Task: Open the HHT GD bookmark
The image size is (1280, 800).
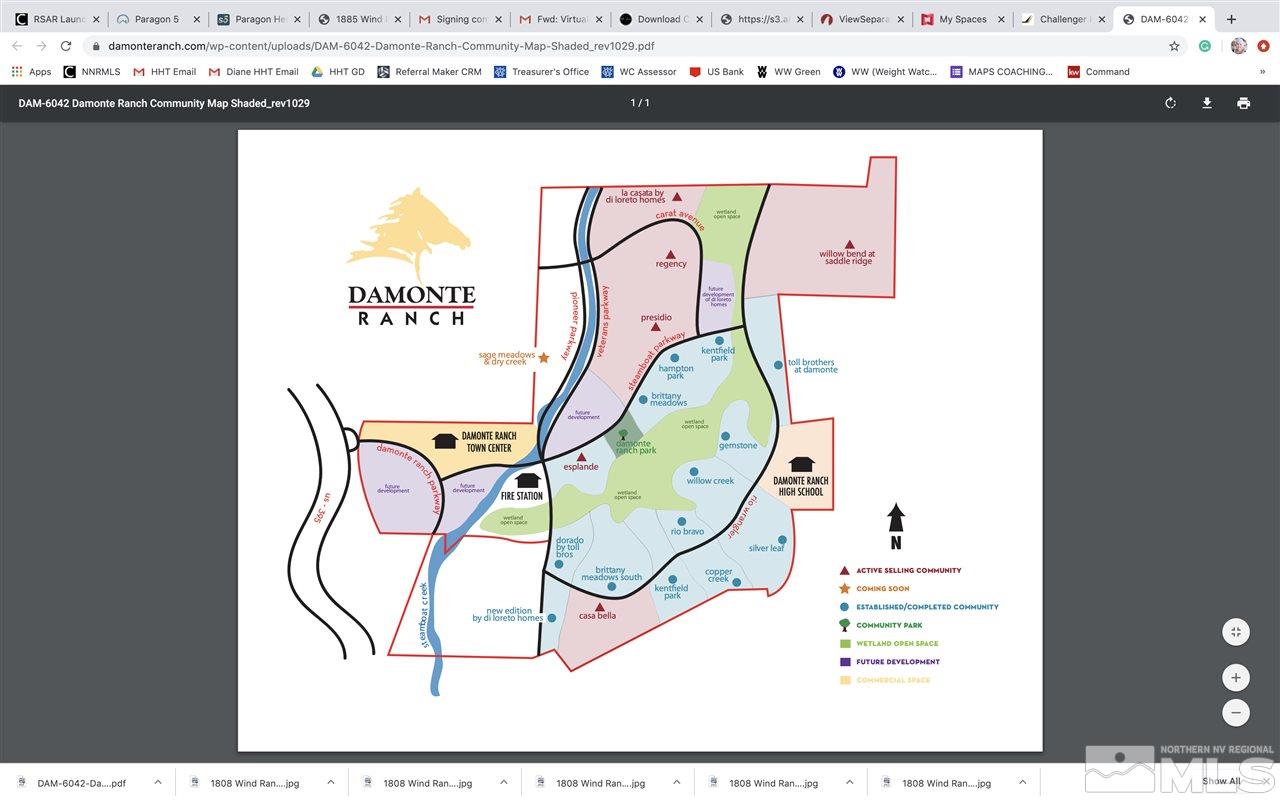Action: 338,72
